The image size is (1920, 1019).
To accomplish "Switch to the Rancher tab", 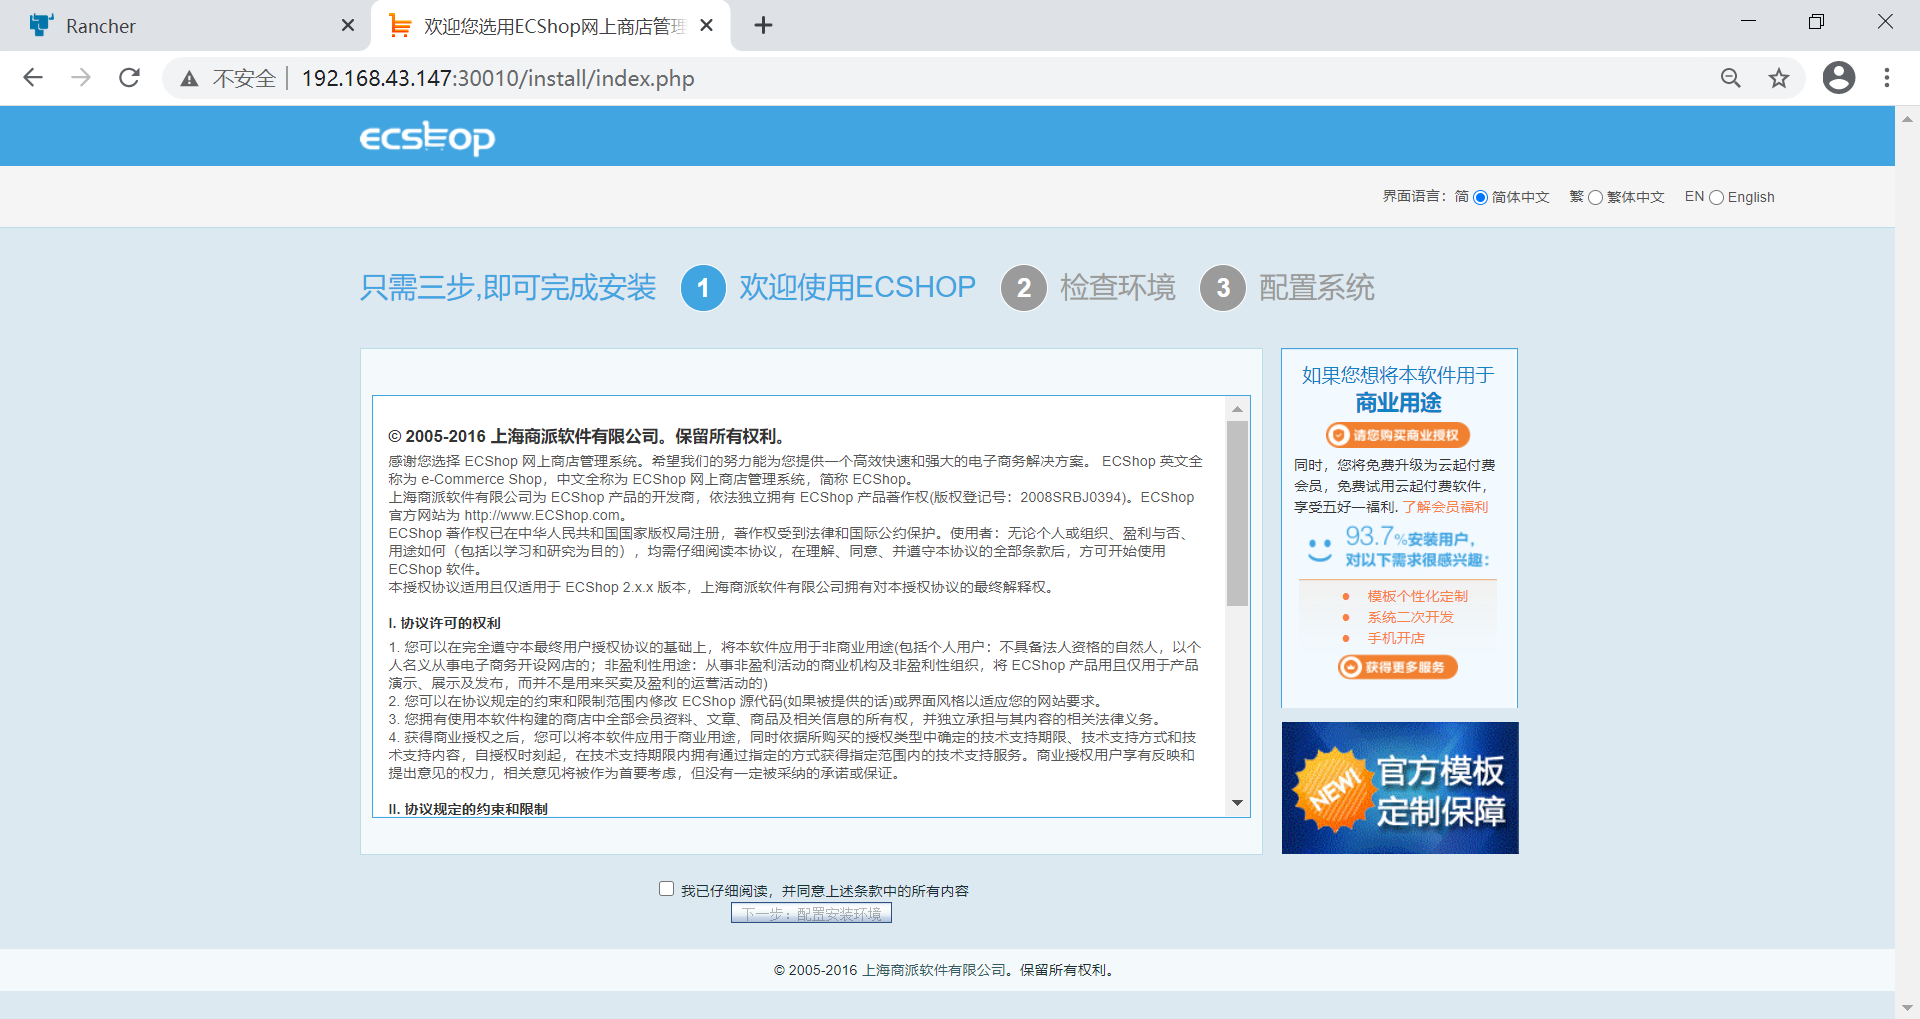I will coord(185,26).
